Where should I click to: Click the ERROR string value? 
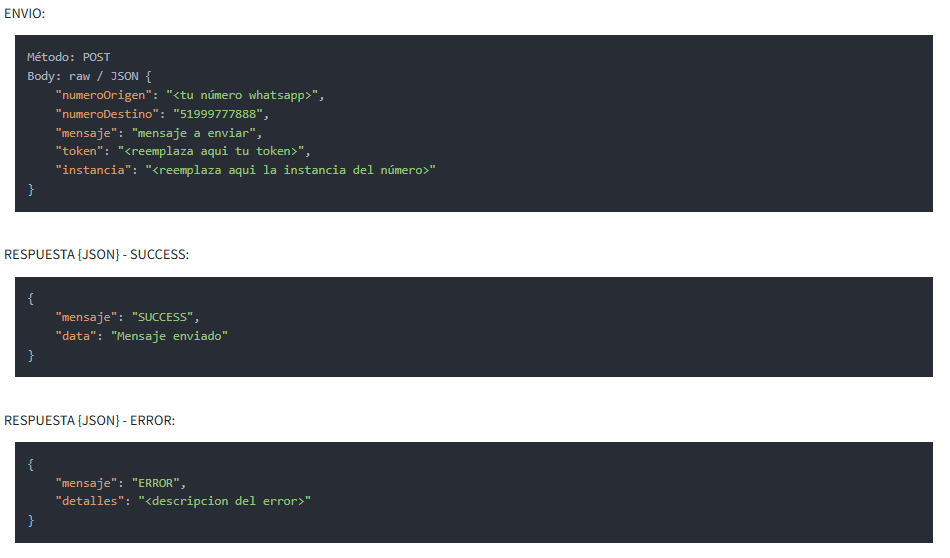(x=157, y=483)
